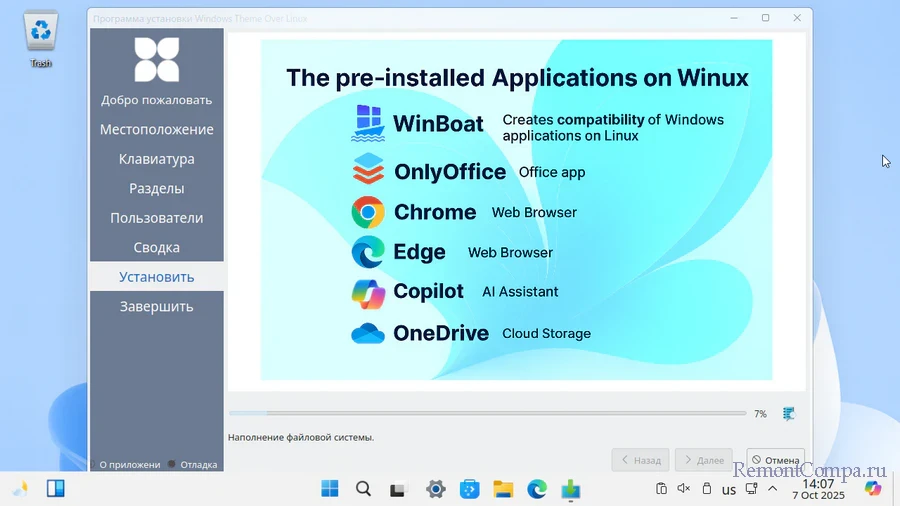Select the Местоположение step in sidebar
The height and width of the screenshot is (506, 900).
click(156, 130)
